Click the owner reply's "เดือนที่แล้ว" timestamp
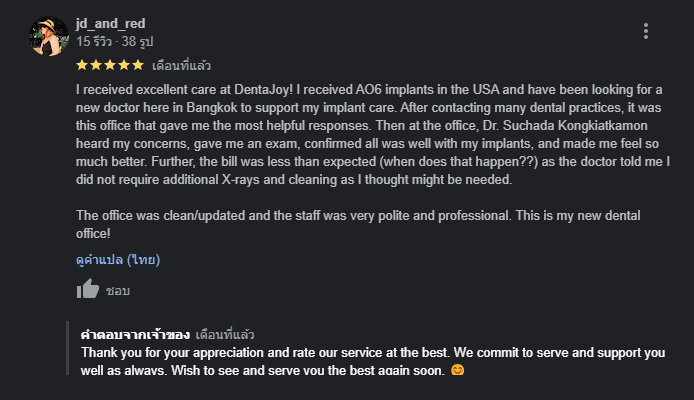Screen dimensions: 694x400 tap(226, 335)
